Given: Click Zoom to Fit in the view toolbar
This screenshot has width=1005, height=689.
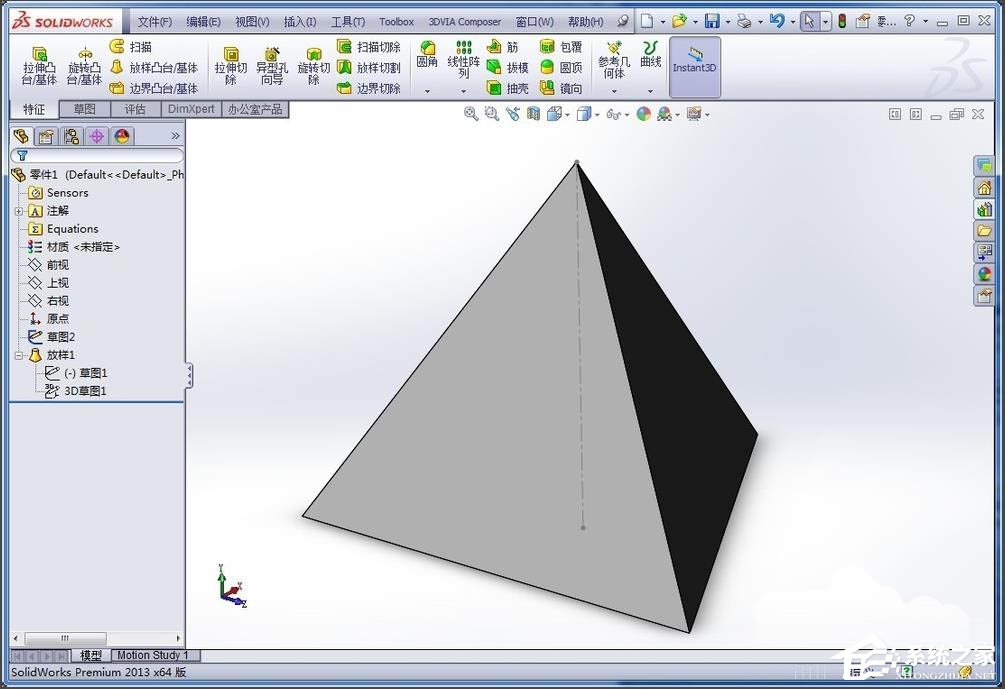Looking at the screenshot, I should pyautogui.click(x=470, y=113).
